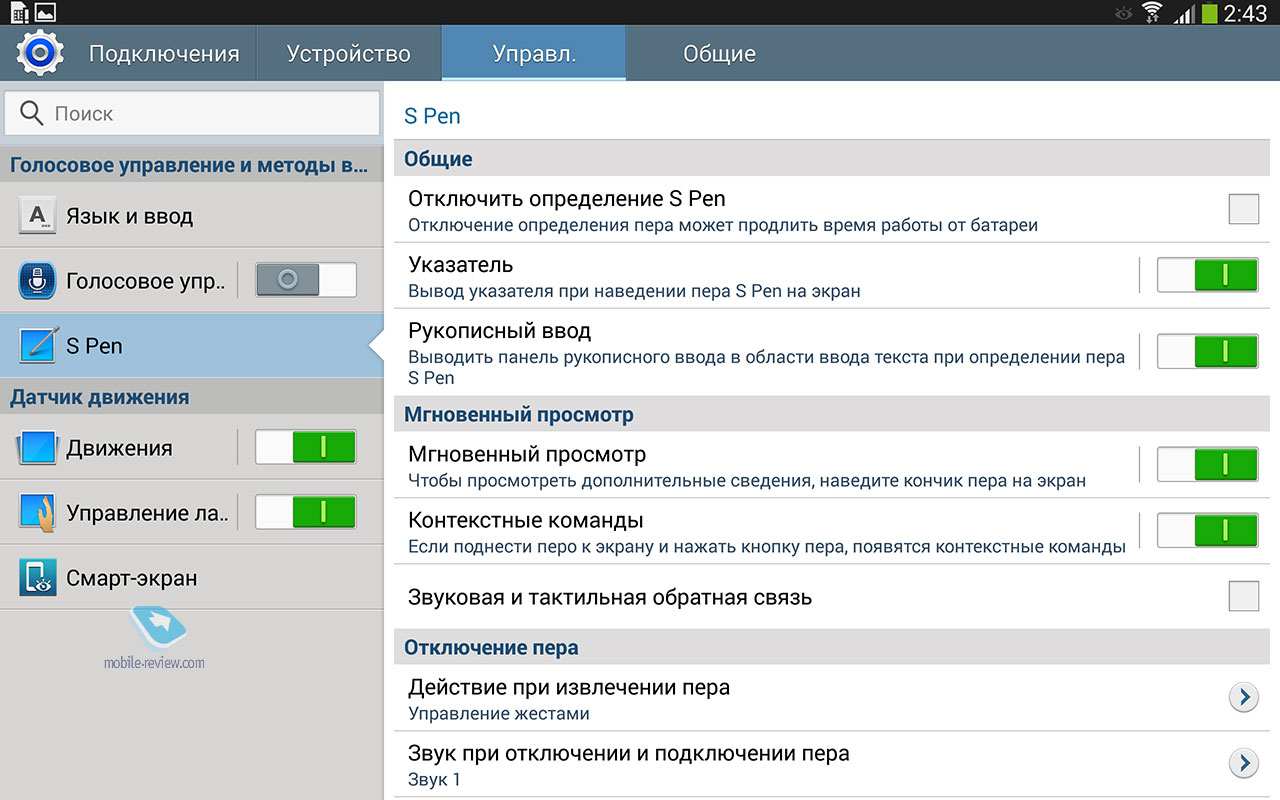Screen dimensions: 1280x800
Task: Tap the Рукописный ввод setting label
Action: [x=500, y=331]
